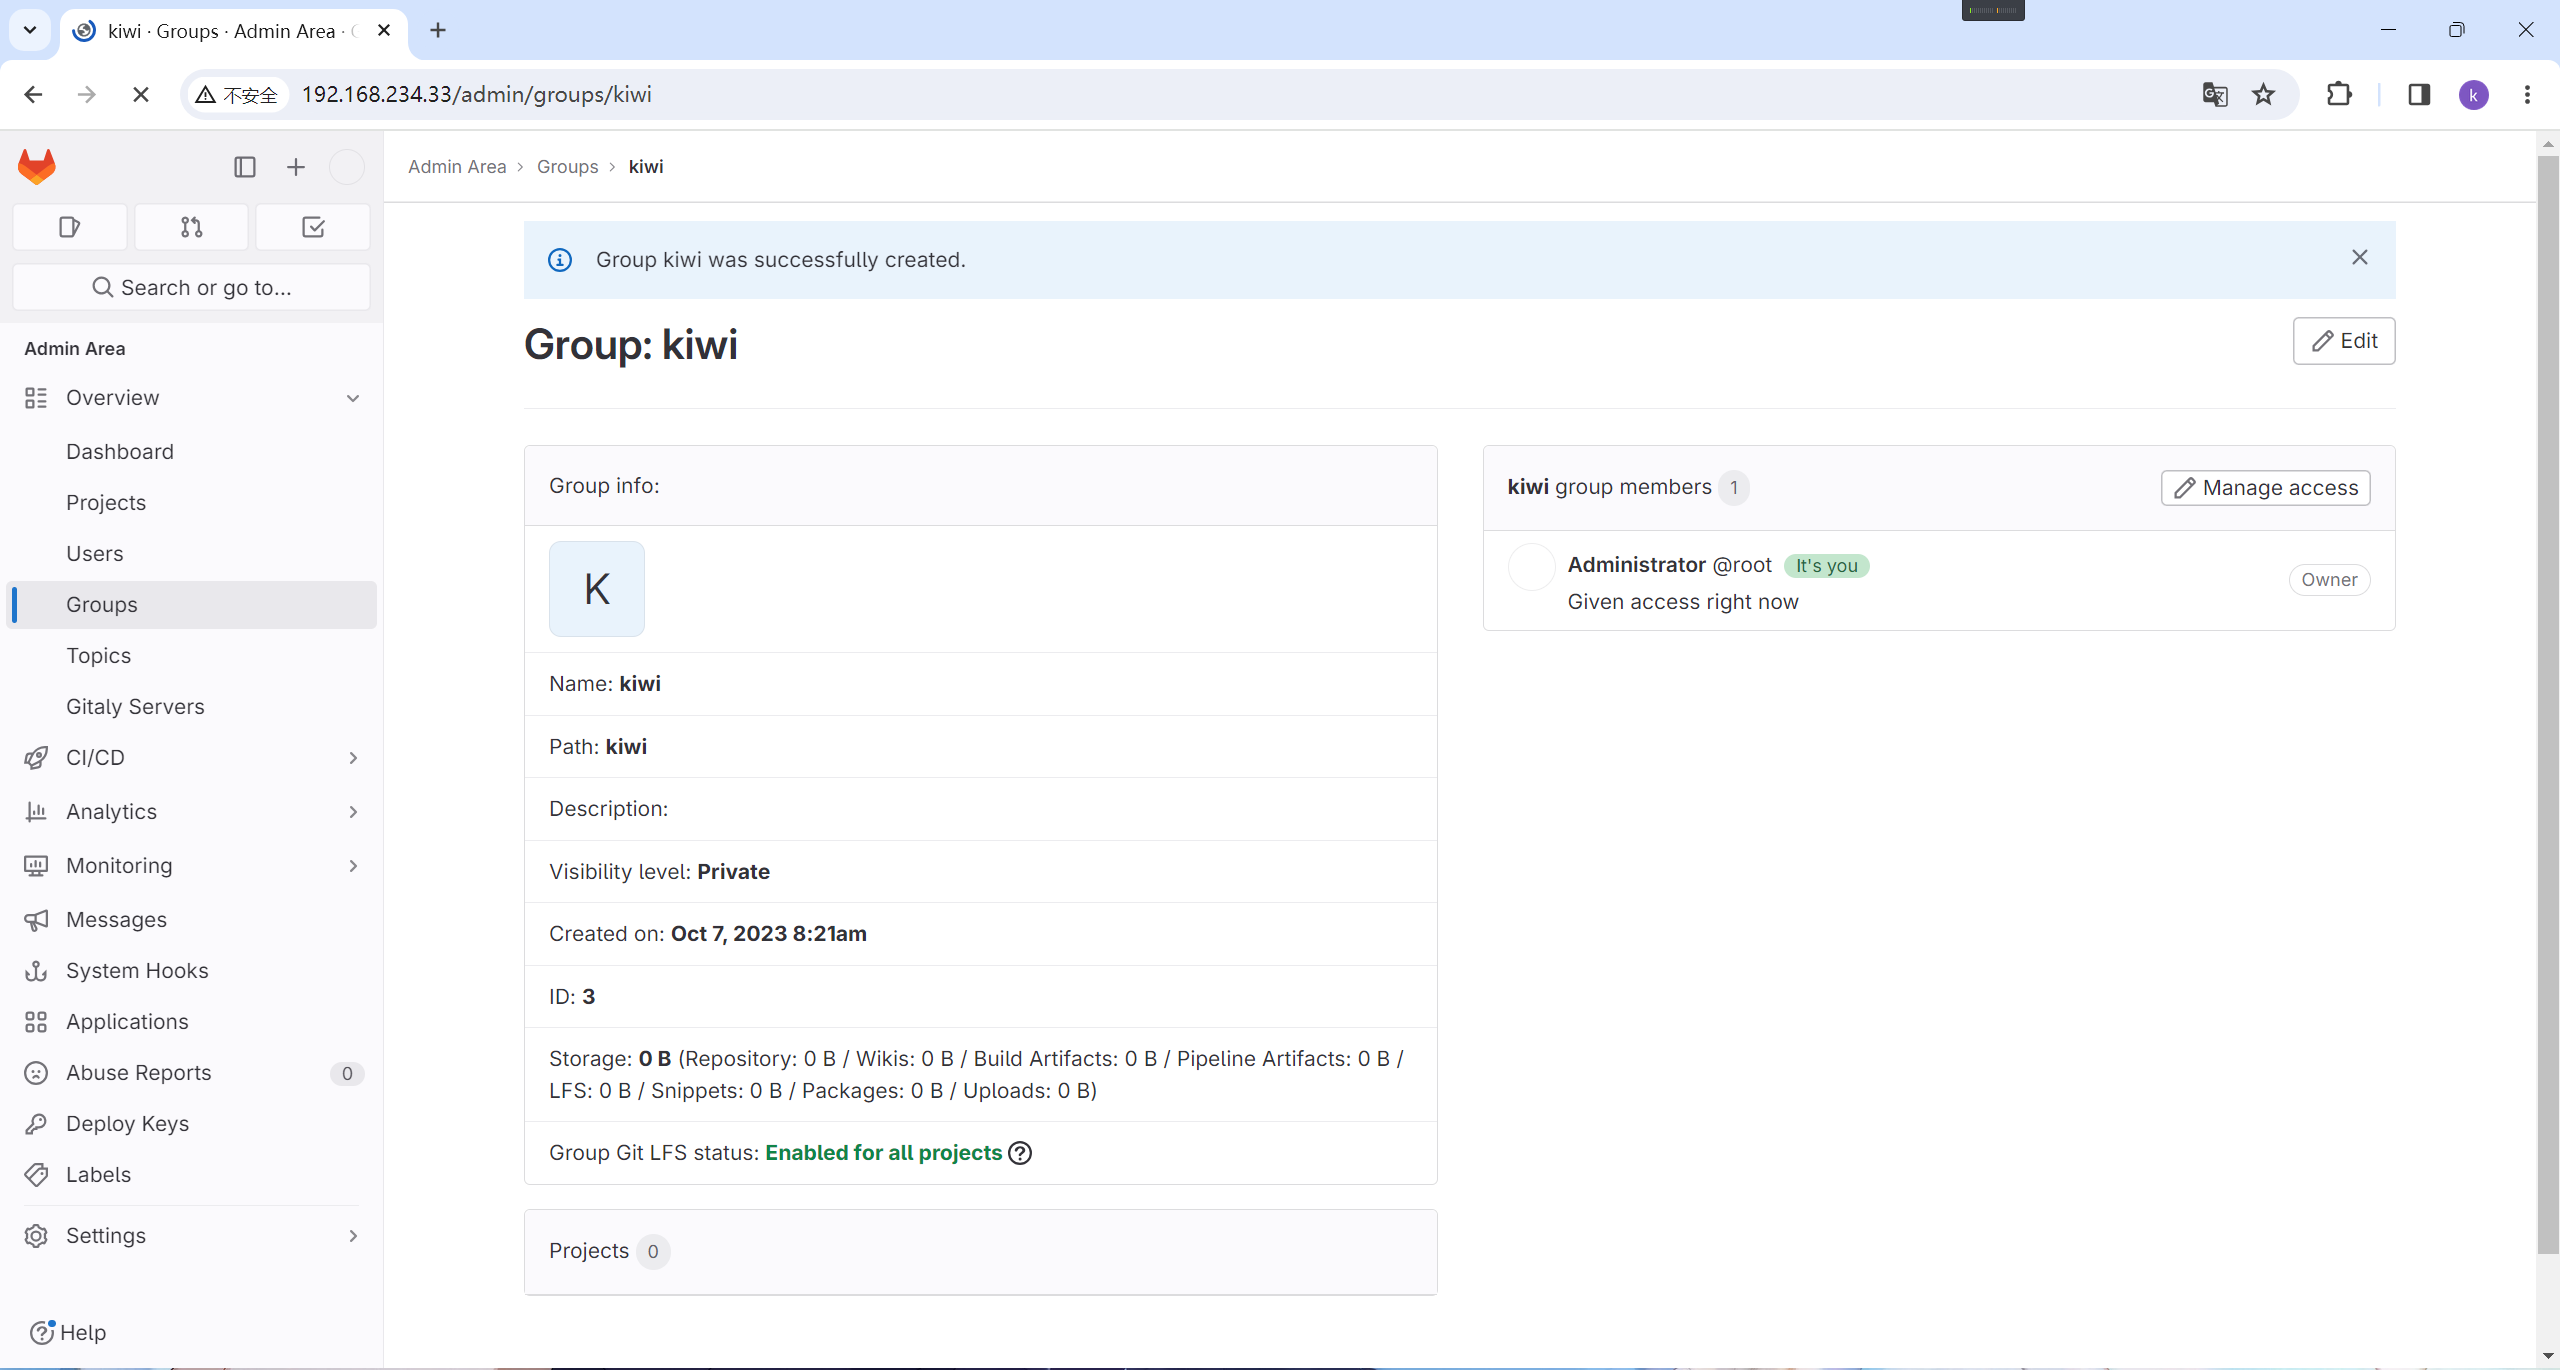Click the LFS status help question icon

[x=1020, y=1153]
